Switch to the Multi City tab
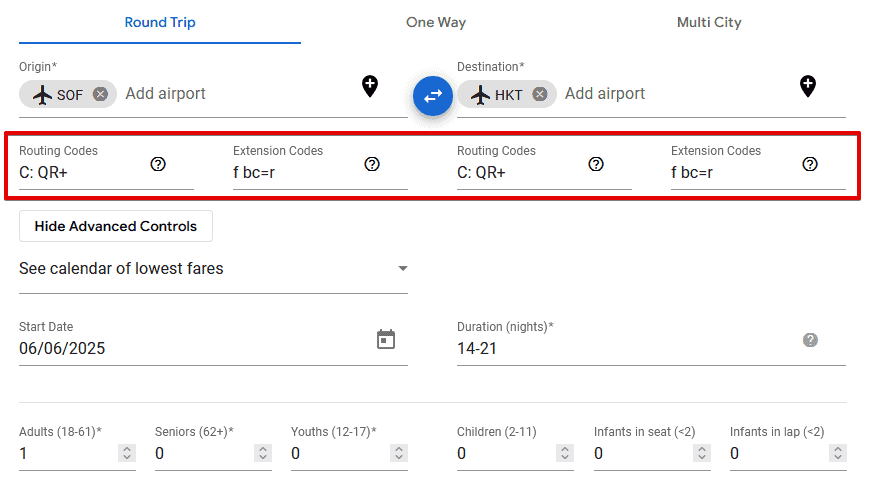The image size is (869, 485). tap(709, 22)
